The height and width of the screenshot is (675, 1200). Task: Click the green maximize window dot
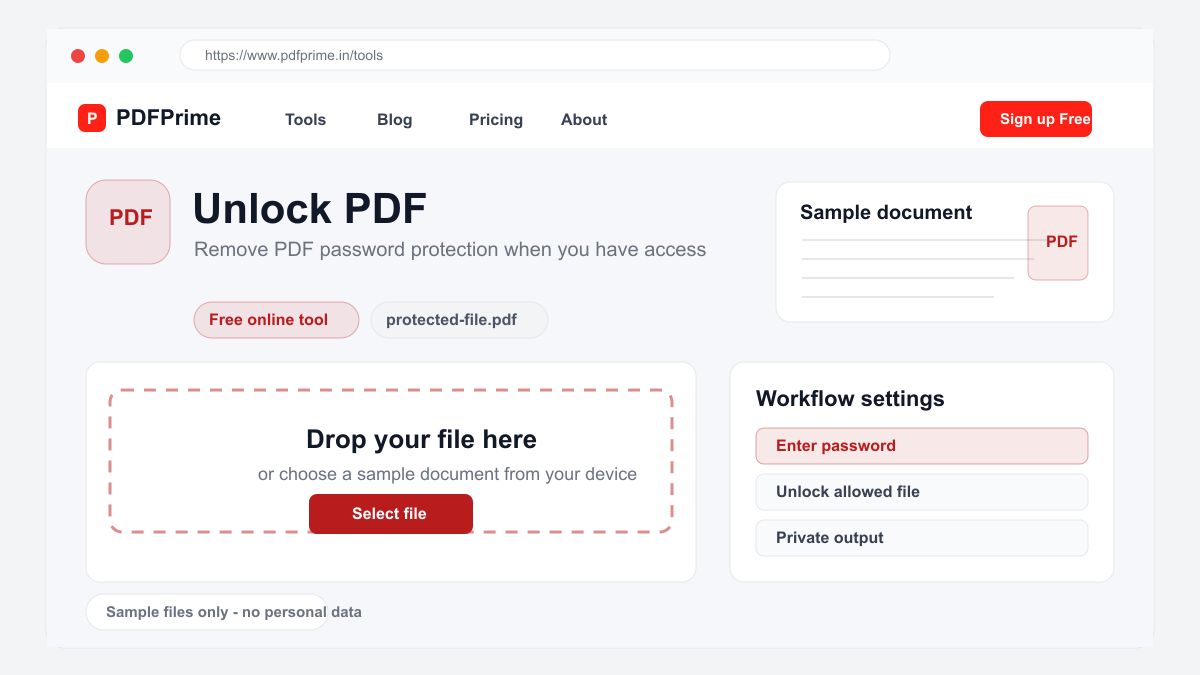coord(126,56)
